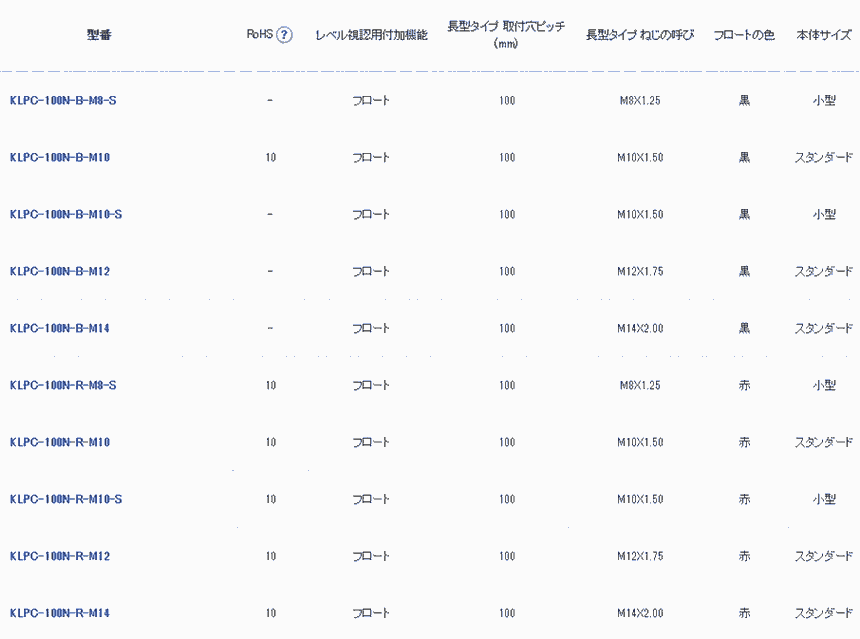This screenshot has width=860, height=639.
Task: Click the RoHS column header text
Action: coord(259,35)
